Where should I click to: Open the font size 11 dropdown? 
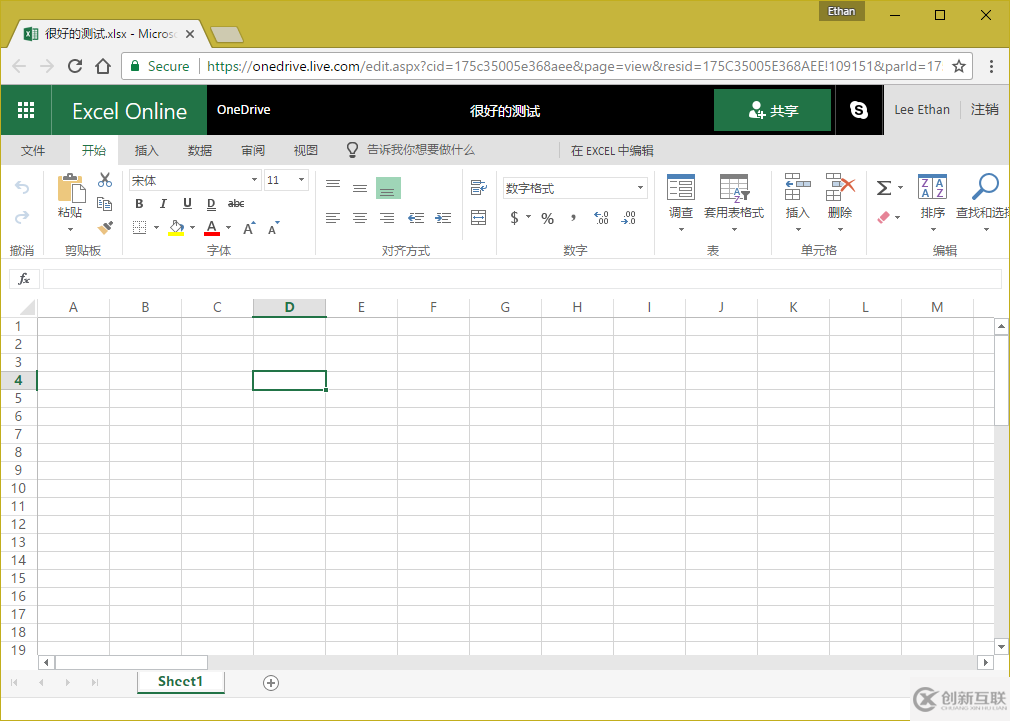coord(301,180)
